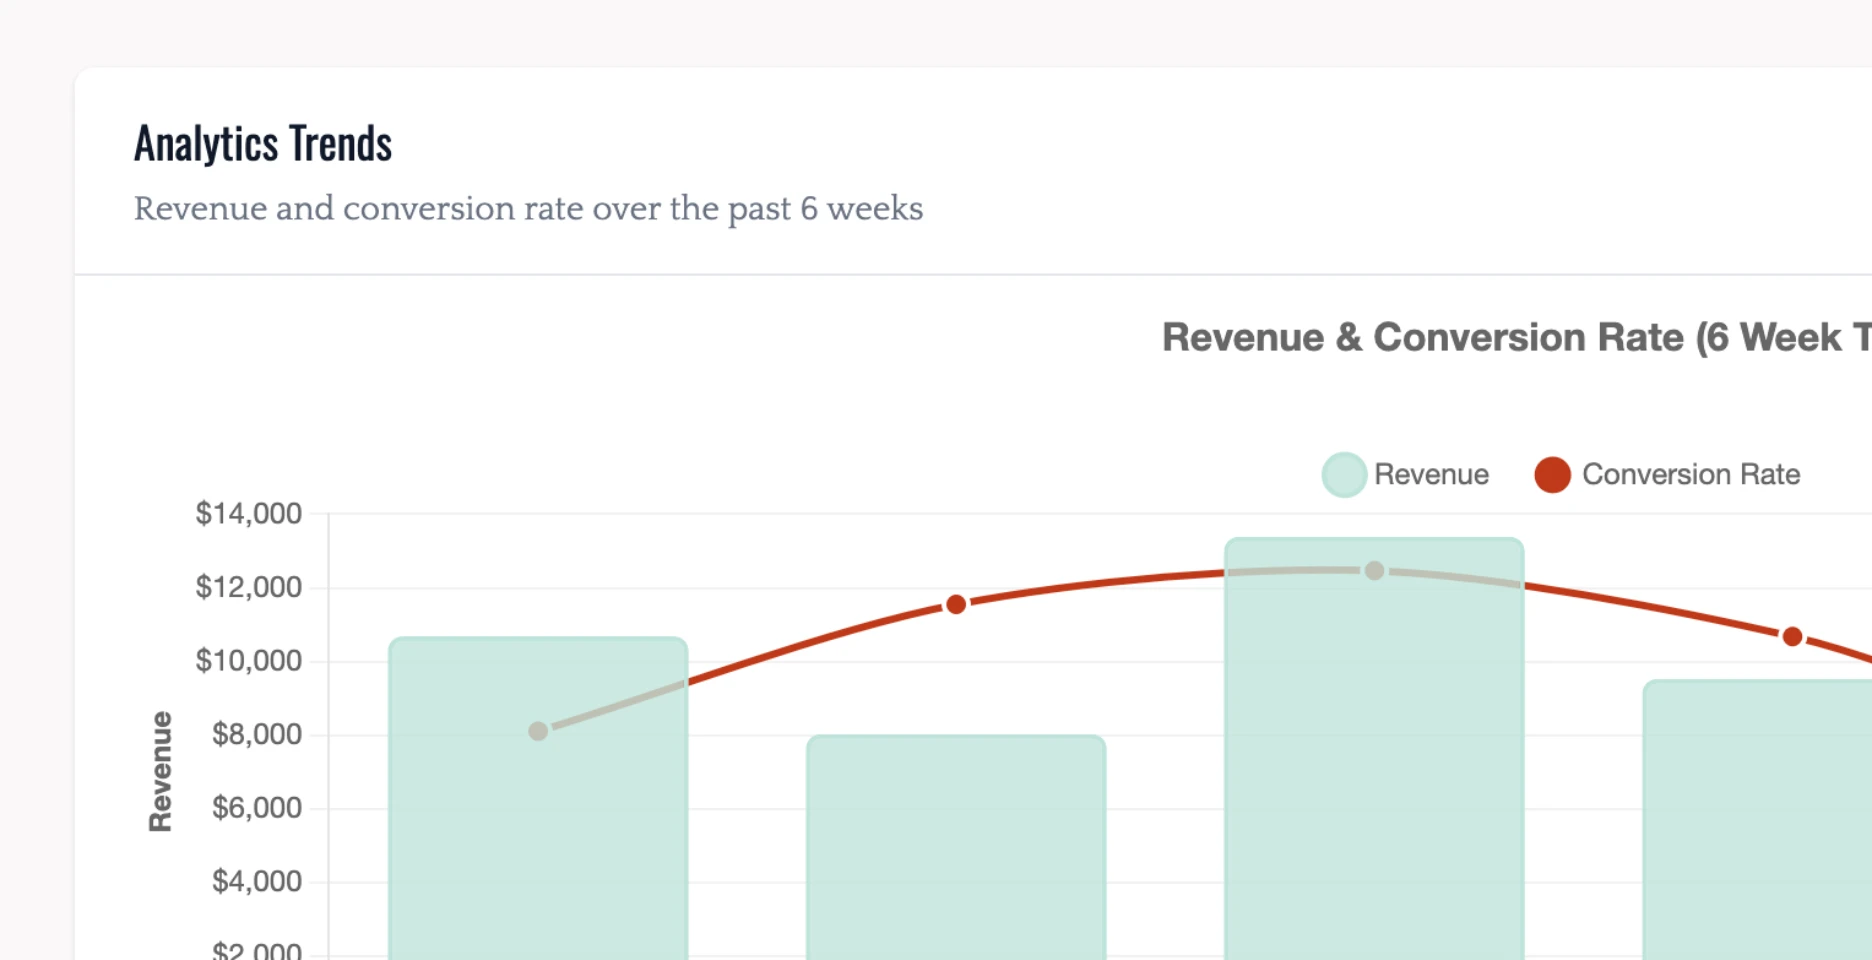The height and width of the screenshot is (960, 1872).
Task: Click the conversion point on the tallest bar
Action: (1375, 570)
